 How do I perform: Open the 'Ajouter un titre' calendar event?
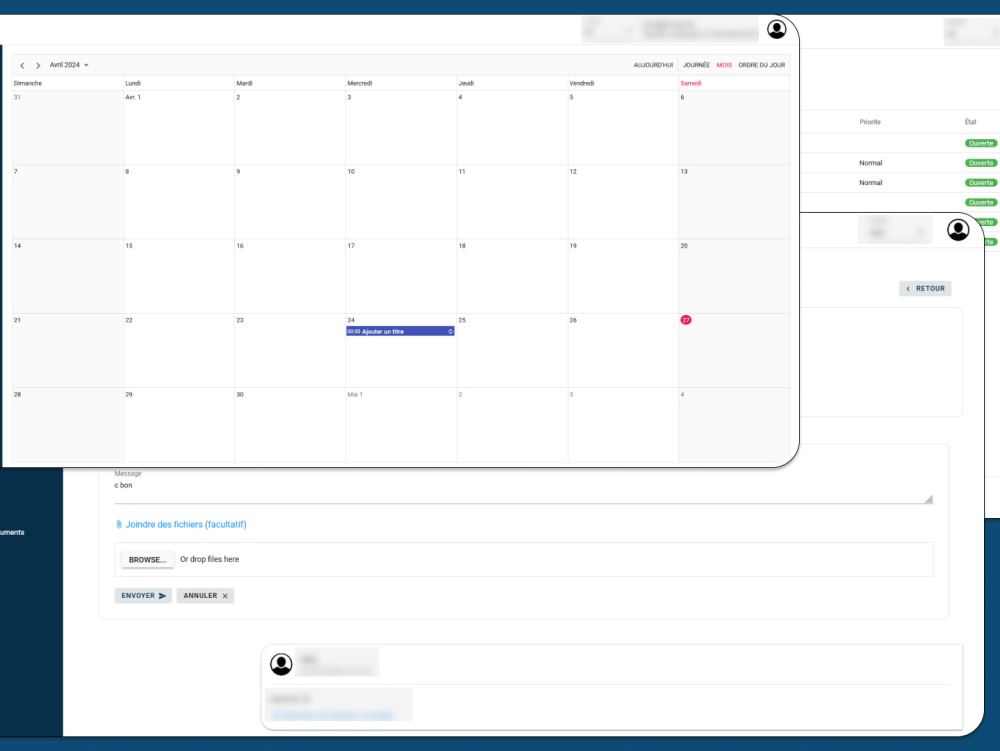tap(400, 332)
